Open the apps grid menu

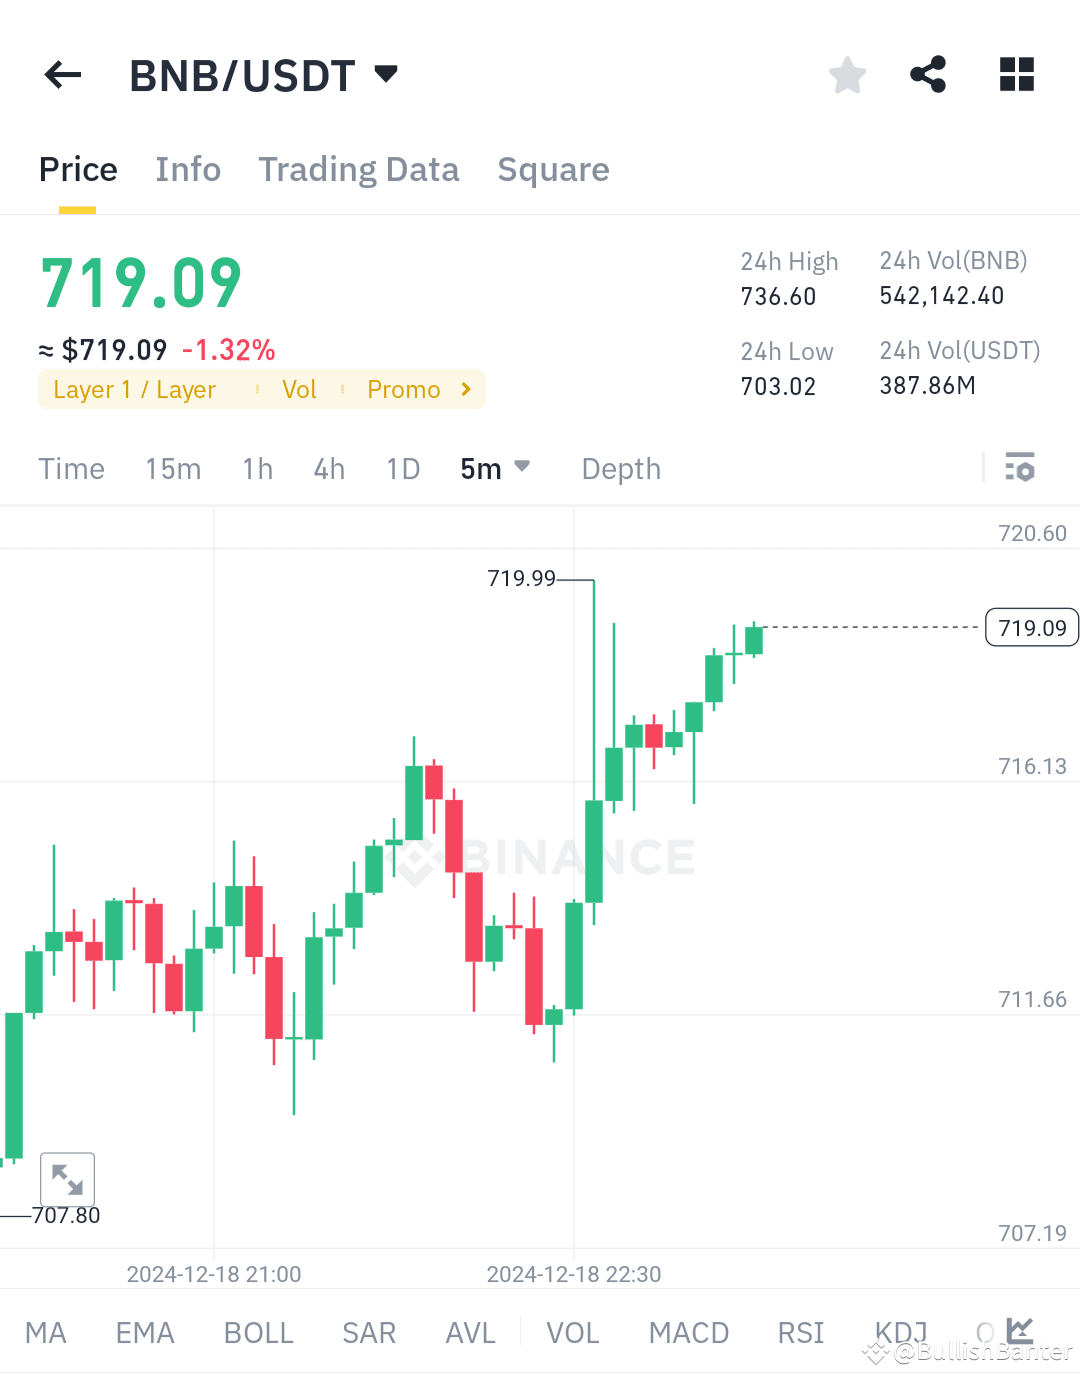1017,74
